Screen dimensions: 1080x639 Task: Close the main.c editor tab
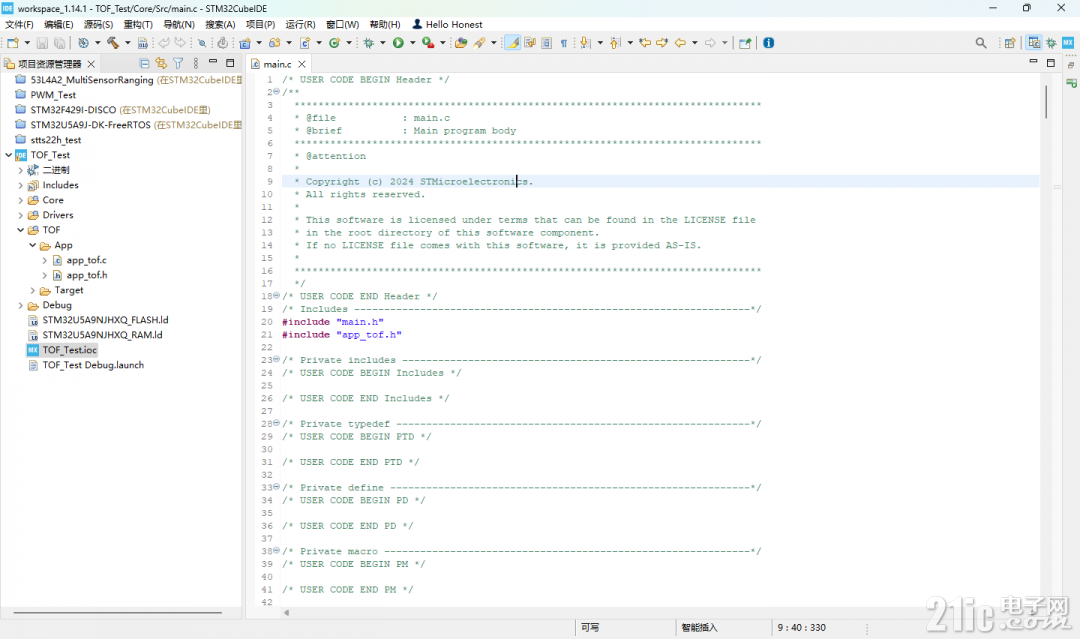click(x=302, y=64)
